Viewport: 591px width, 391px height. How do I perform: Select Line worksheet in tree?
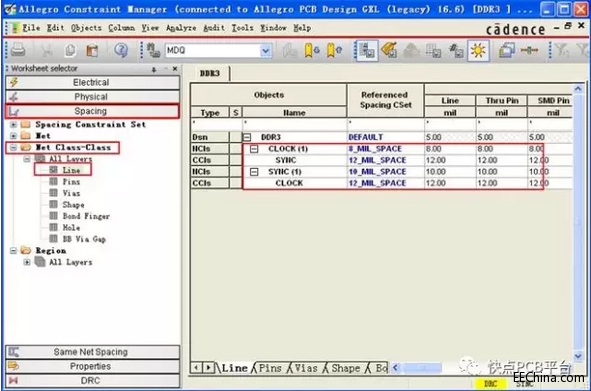coord(71,170)
